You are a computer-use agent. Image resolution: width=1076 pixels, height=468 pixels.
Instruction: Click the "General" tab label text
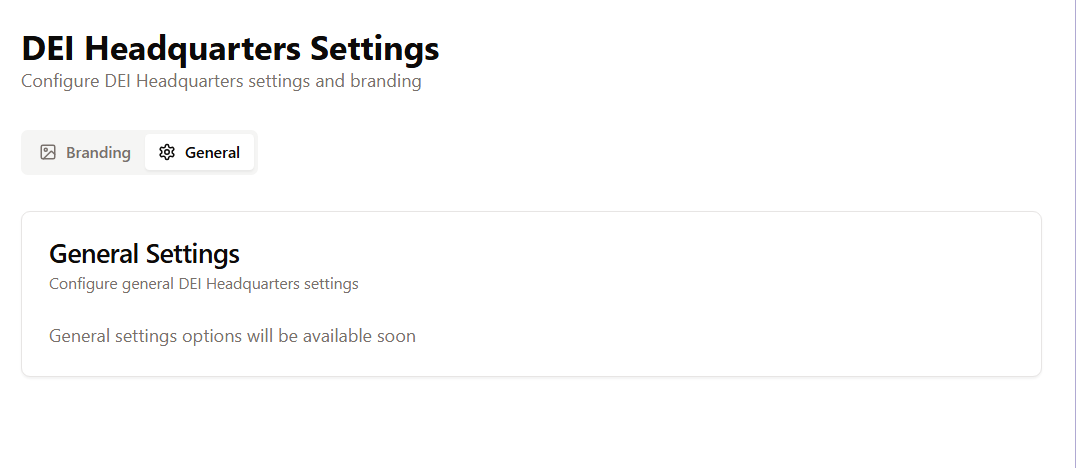coord(212,153)
